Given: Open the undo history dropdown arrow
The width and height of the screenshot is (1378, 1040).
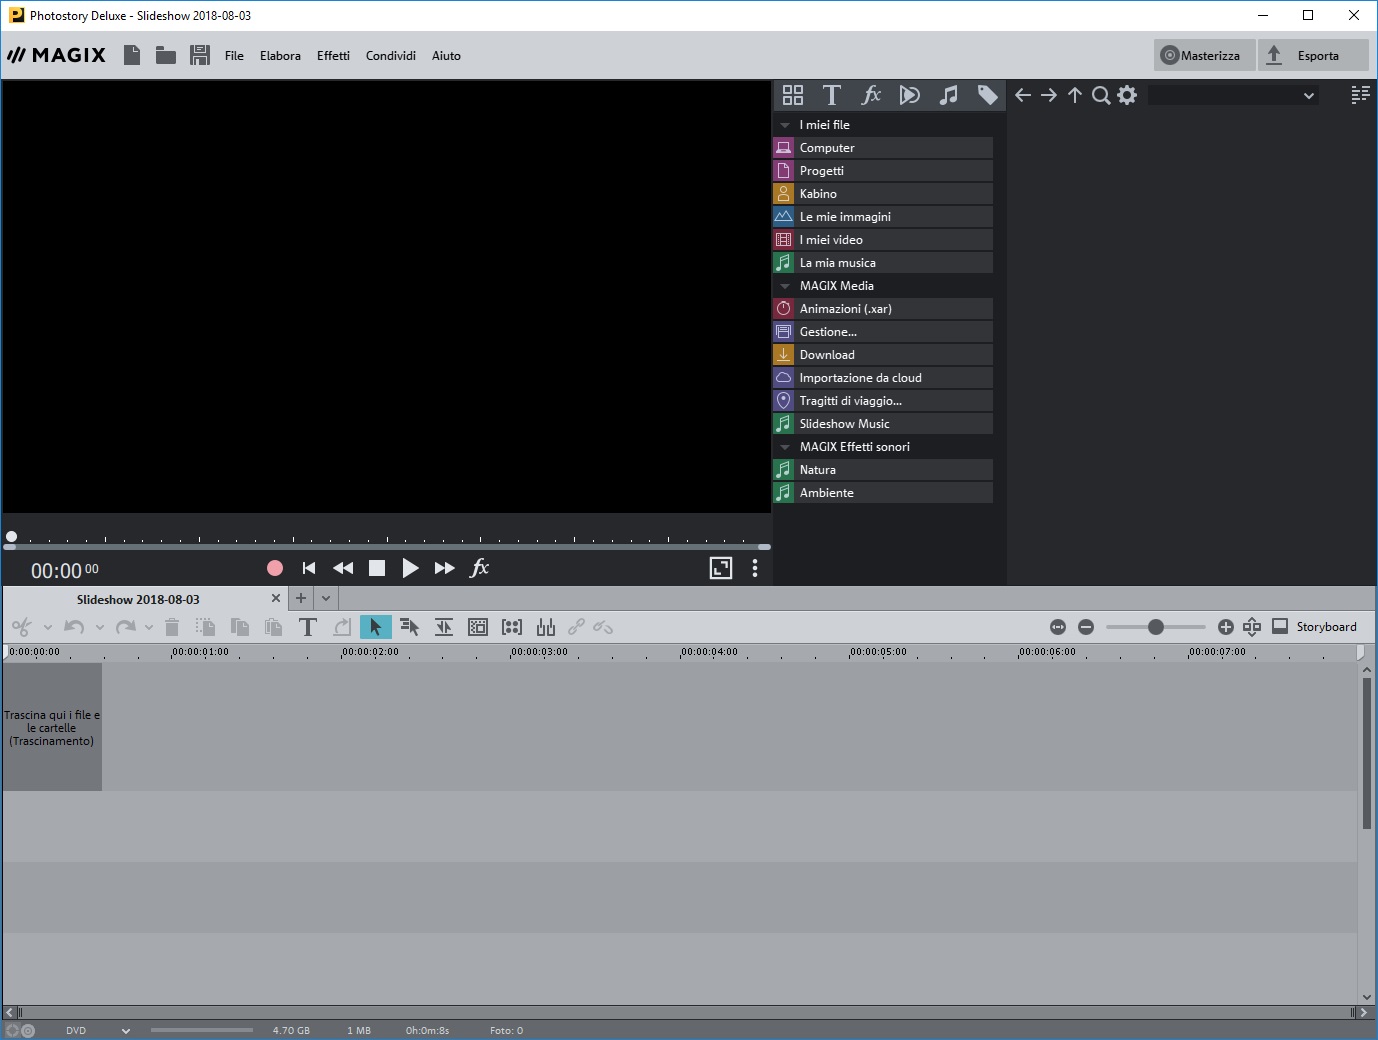Looking at the screenshot, I should pyautogui.click(x=100, y=628).
